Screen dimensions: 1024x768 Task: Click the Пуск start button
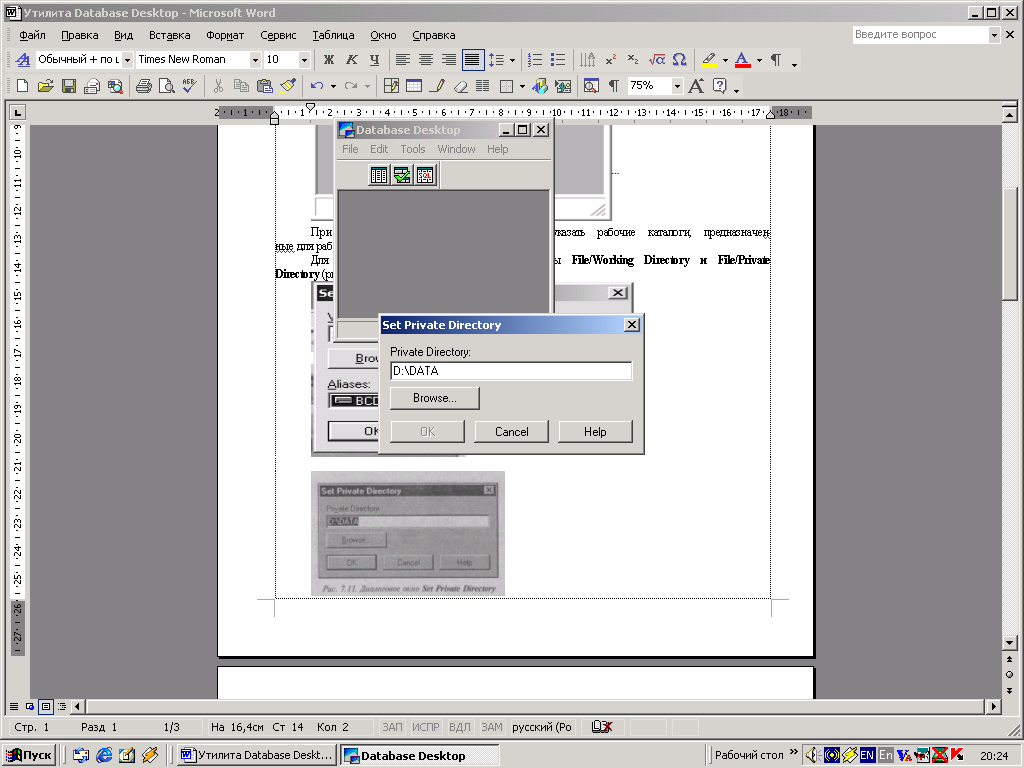[29, 755]
